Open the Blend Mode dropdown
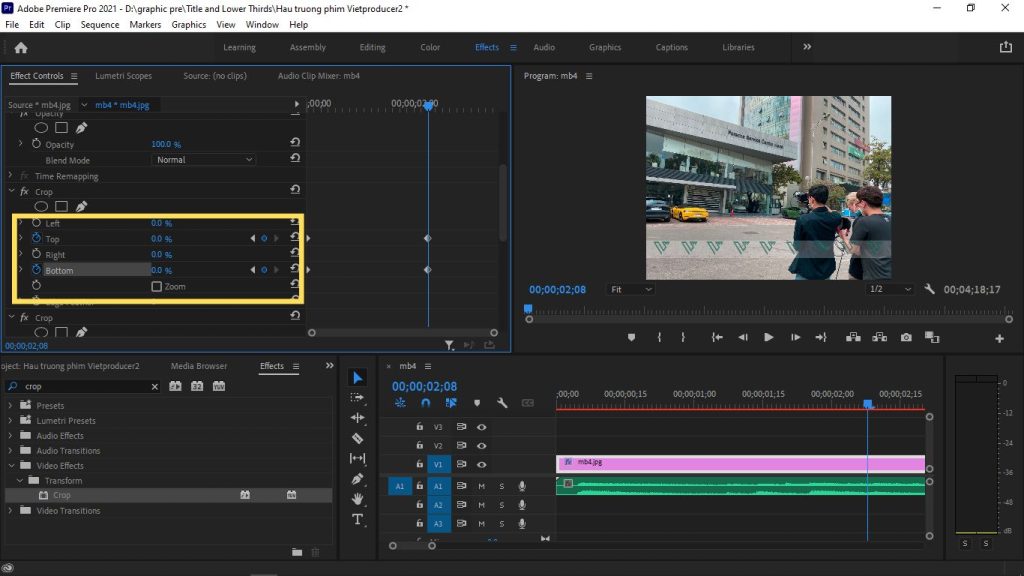 click(x=204, y=160)
